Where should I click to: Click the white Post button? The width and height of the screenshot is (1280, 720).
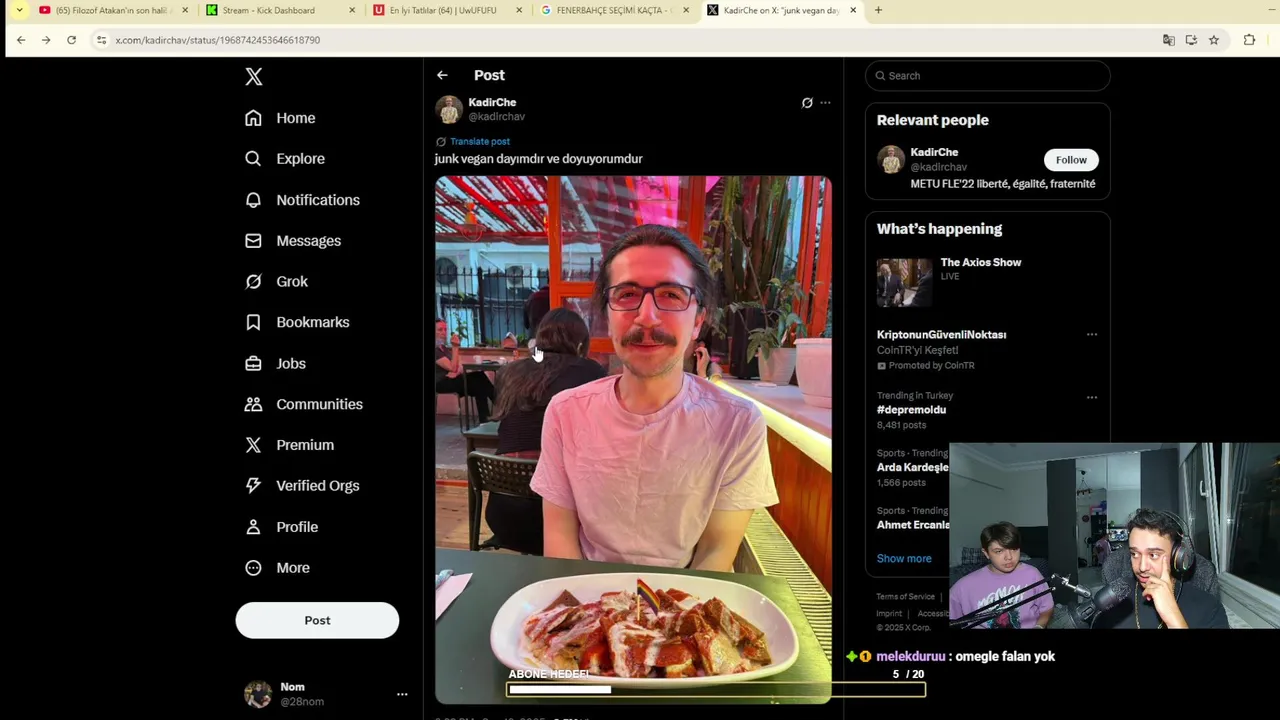coord(317,620)
